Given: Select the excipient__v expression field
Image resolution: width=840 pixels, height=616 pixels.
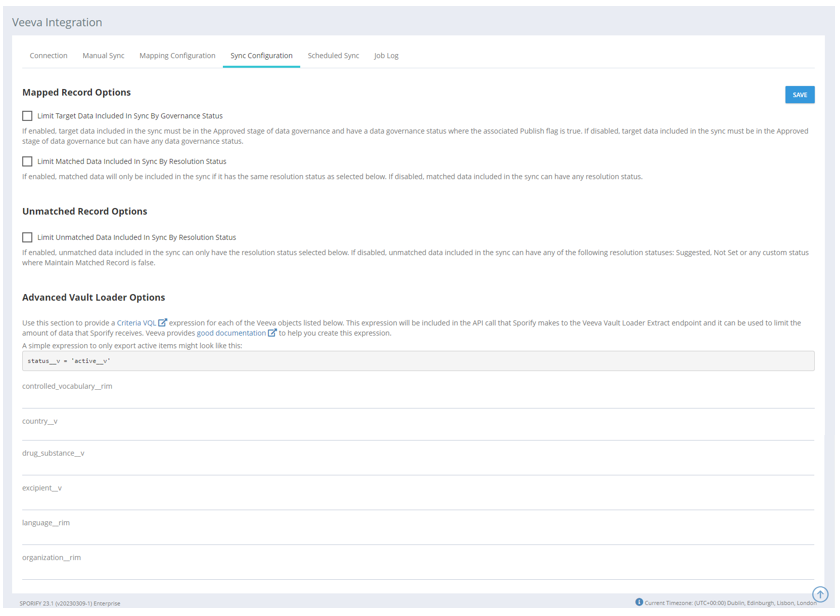Looking at the screenshot, I should [418, 501].
